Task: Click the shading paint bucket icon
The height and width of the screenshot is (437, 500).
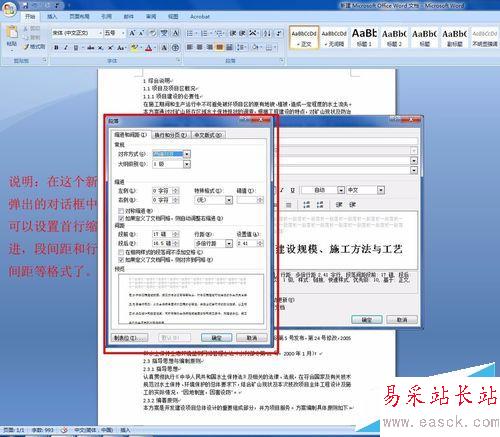Action: (255, 47)
